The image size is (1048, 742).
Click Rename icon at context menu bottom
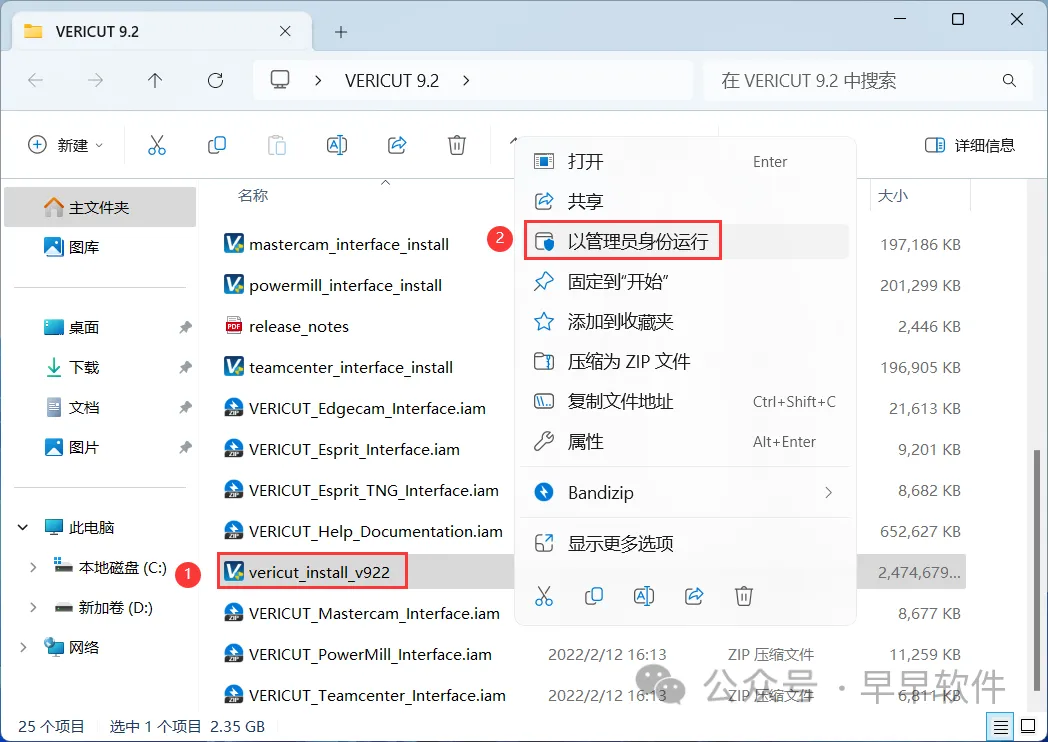[644, 596]
